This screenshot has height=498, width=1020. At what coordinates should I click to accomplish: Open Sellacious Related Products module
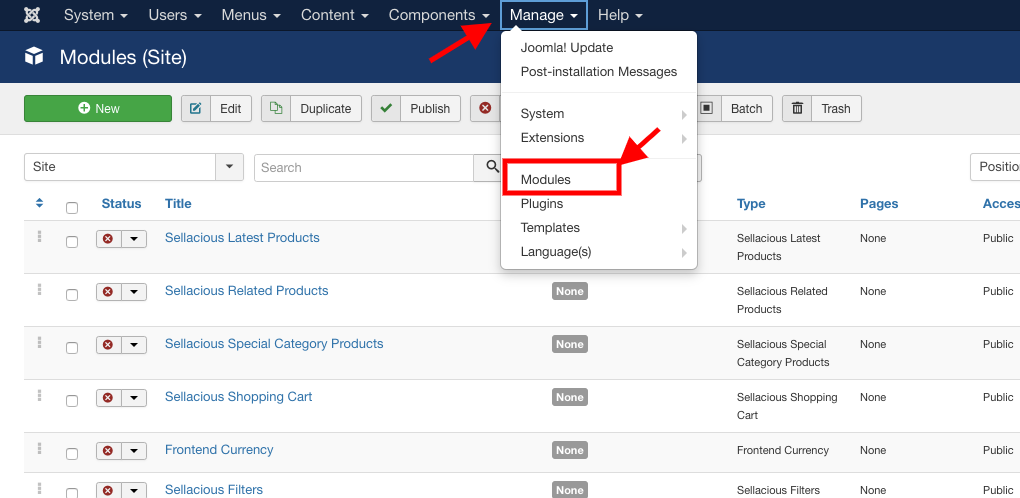(x=247, y=291)
